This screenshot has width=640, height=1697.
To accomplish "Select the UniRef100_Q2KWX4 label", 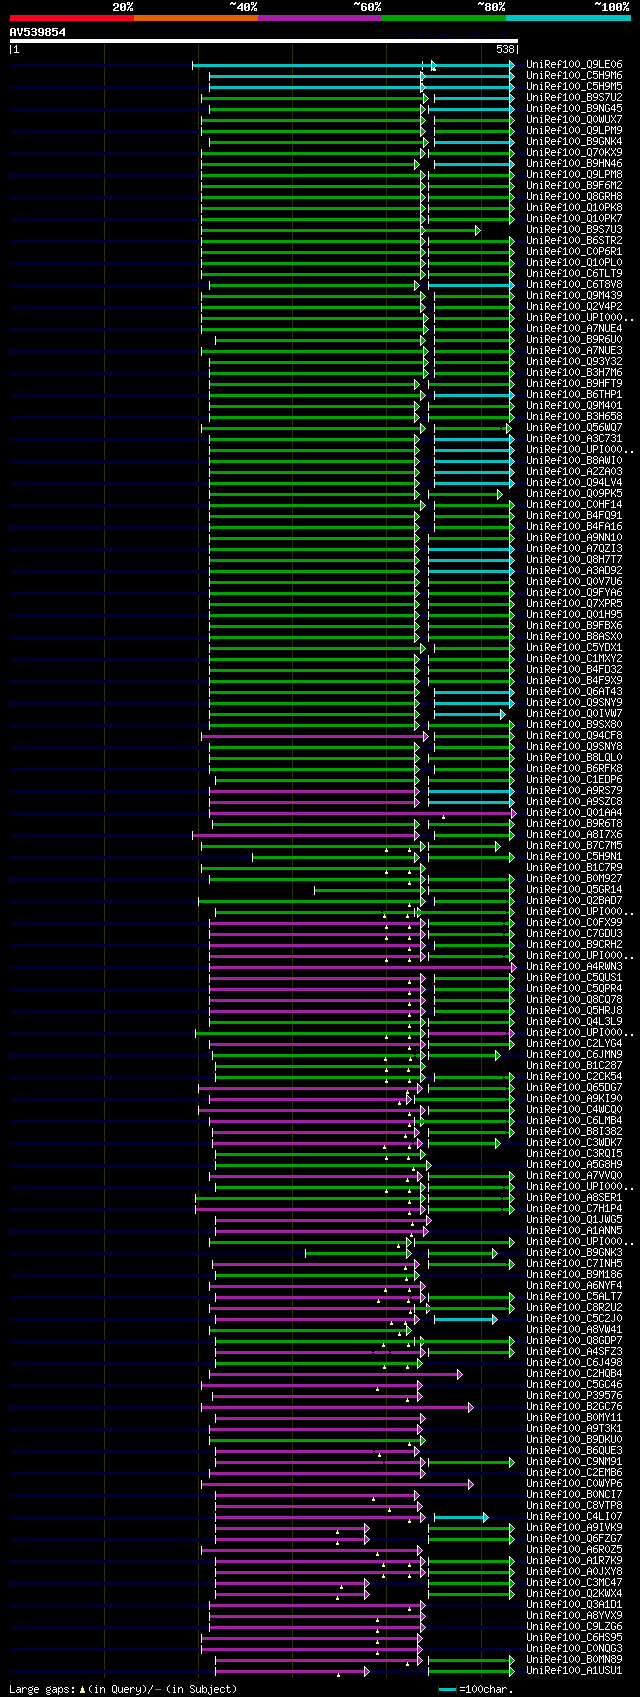I will click(574, 1594).
